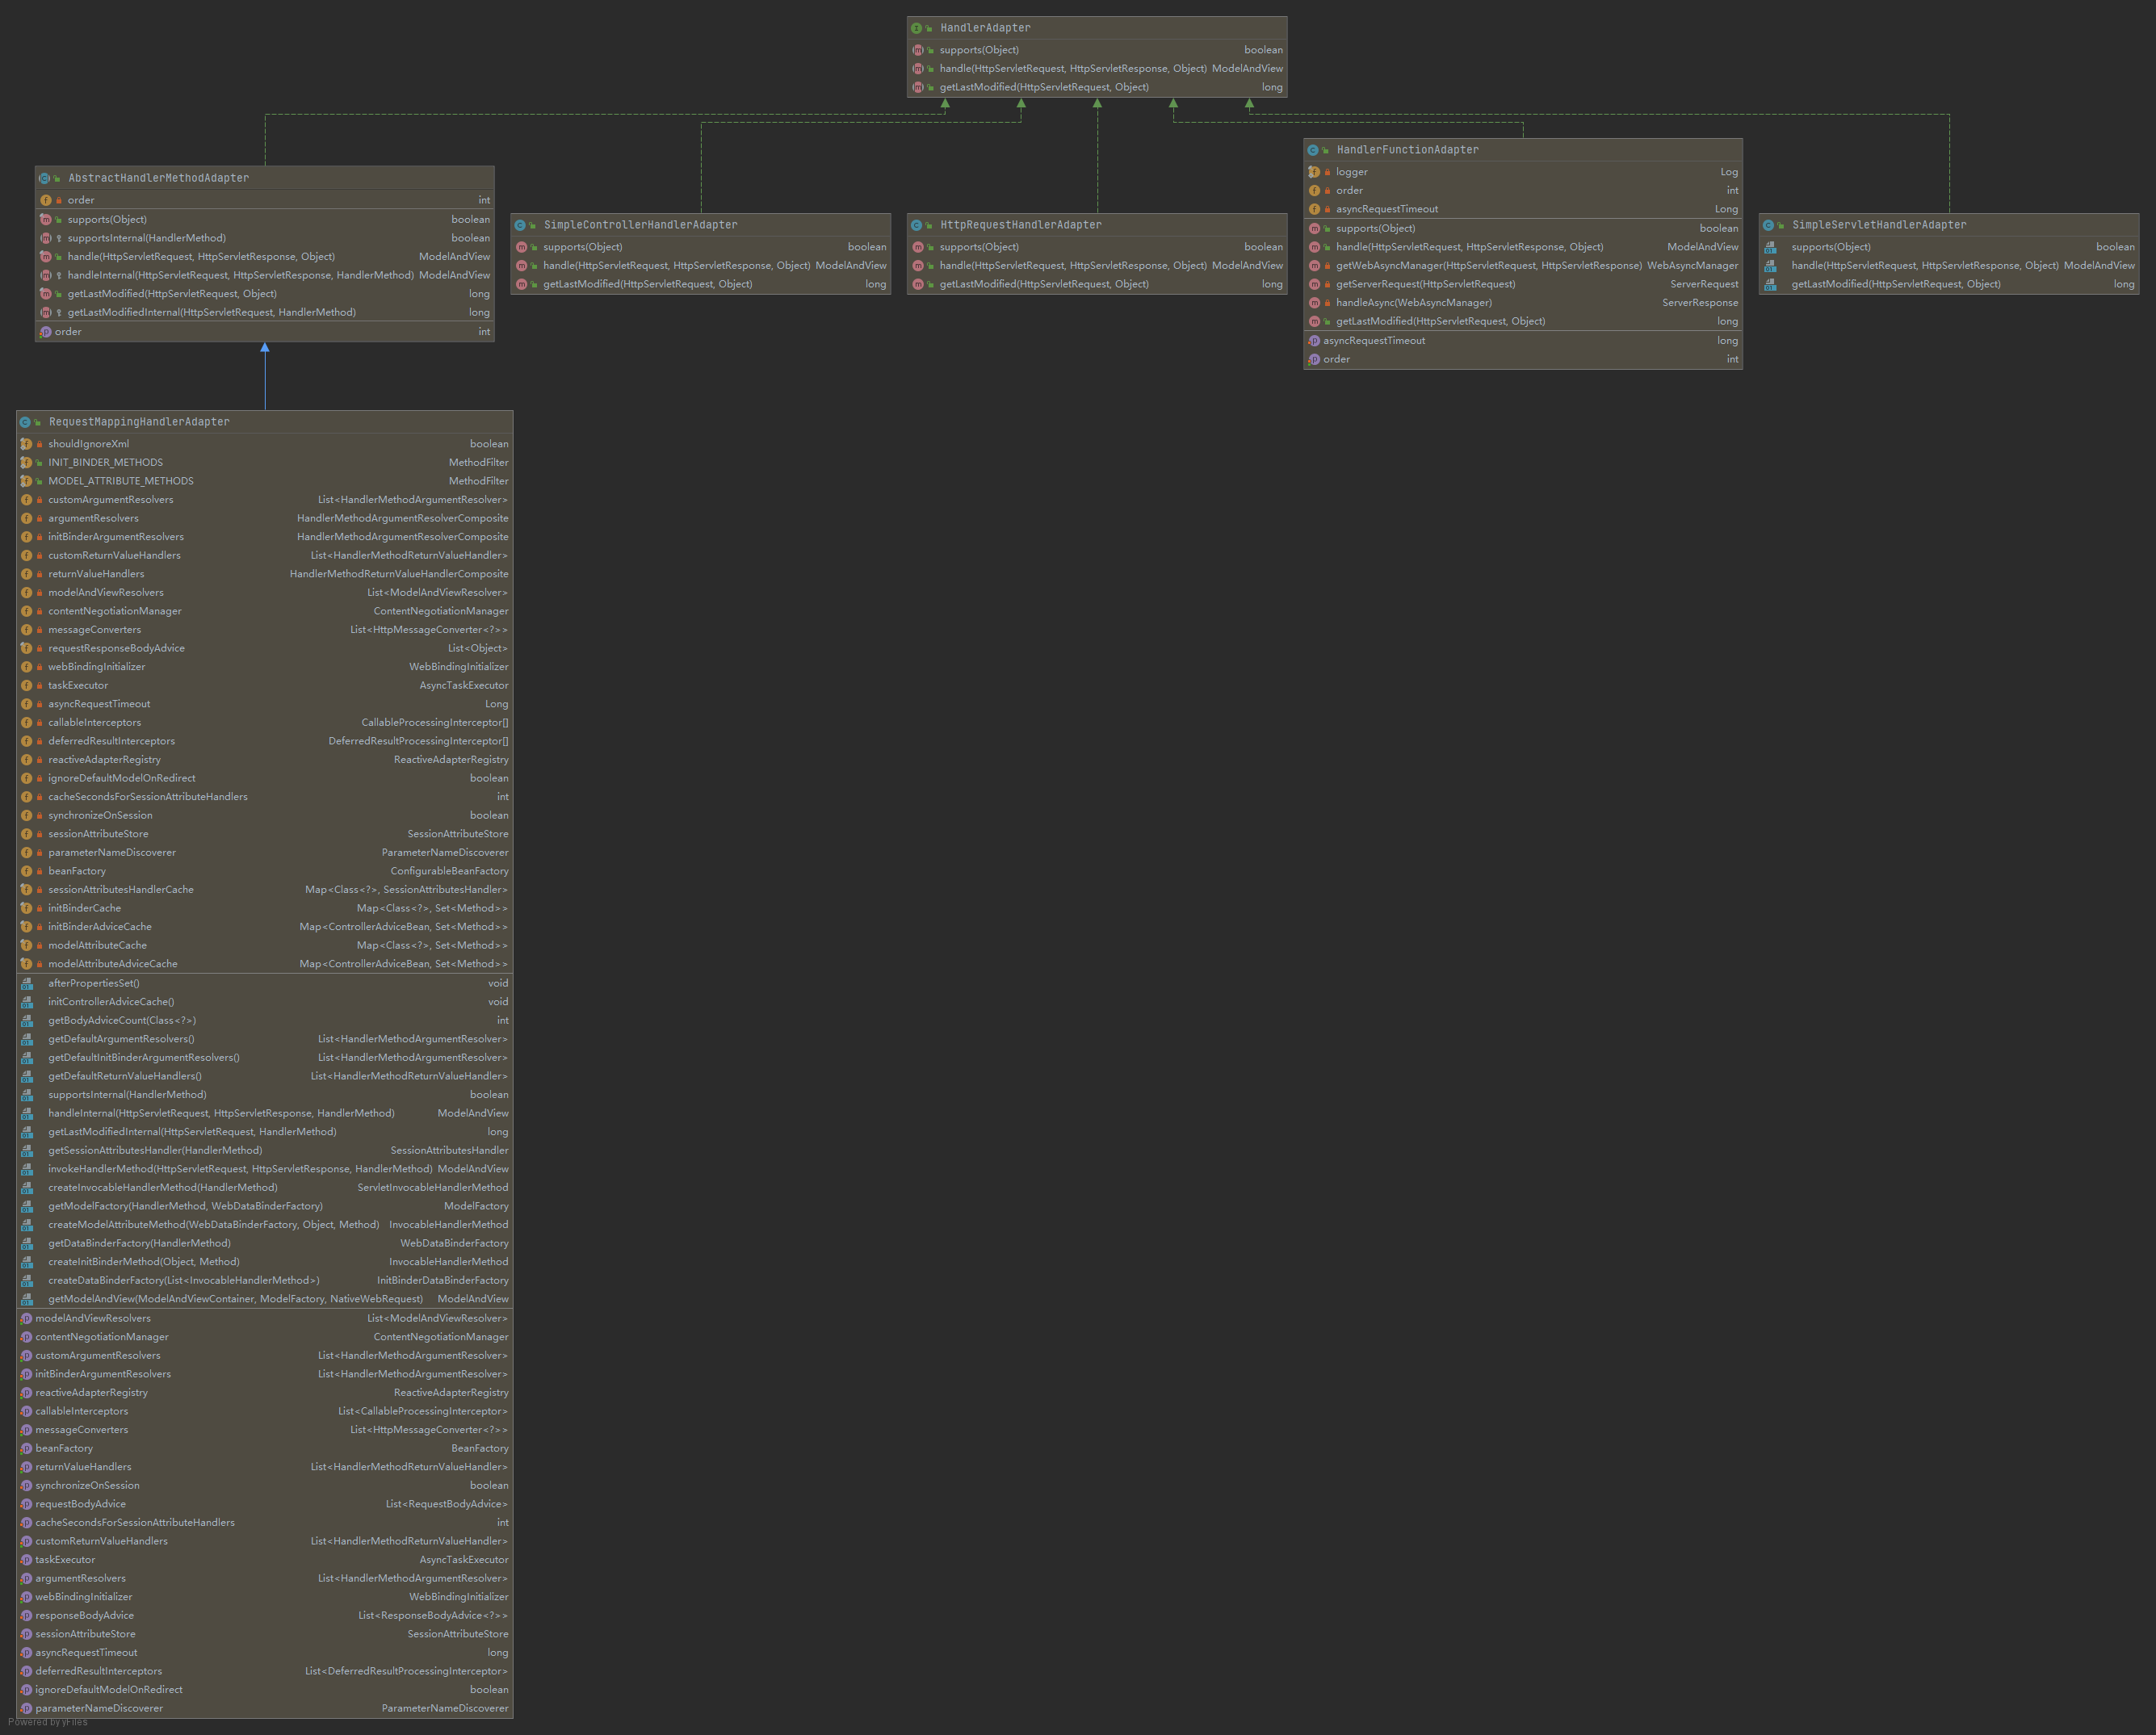Viewport: 2156px width, 1735px height.
Task: Click getDefaultReturnValueHandlers() method
Action: [265, 1076]
